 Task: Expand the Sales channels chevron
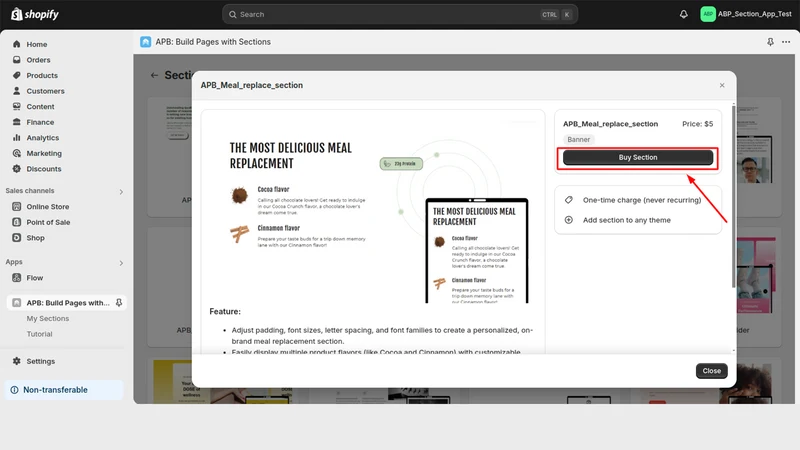coord(121,192)
